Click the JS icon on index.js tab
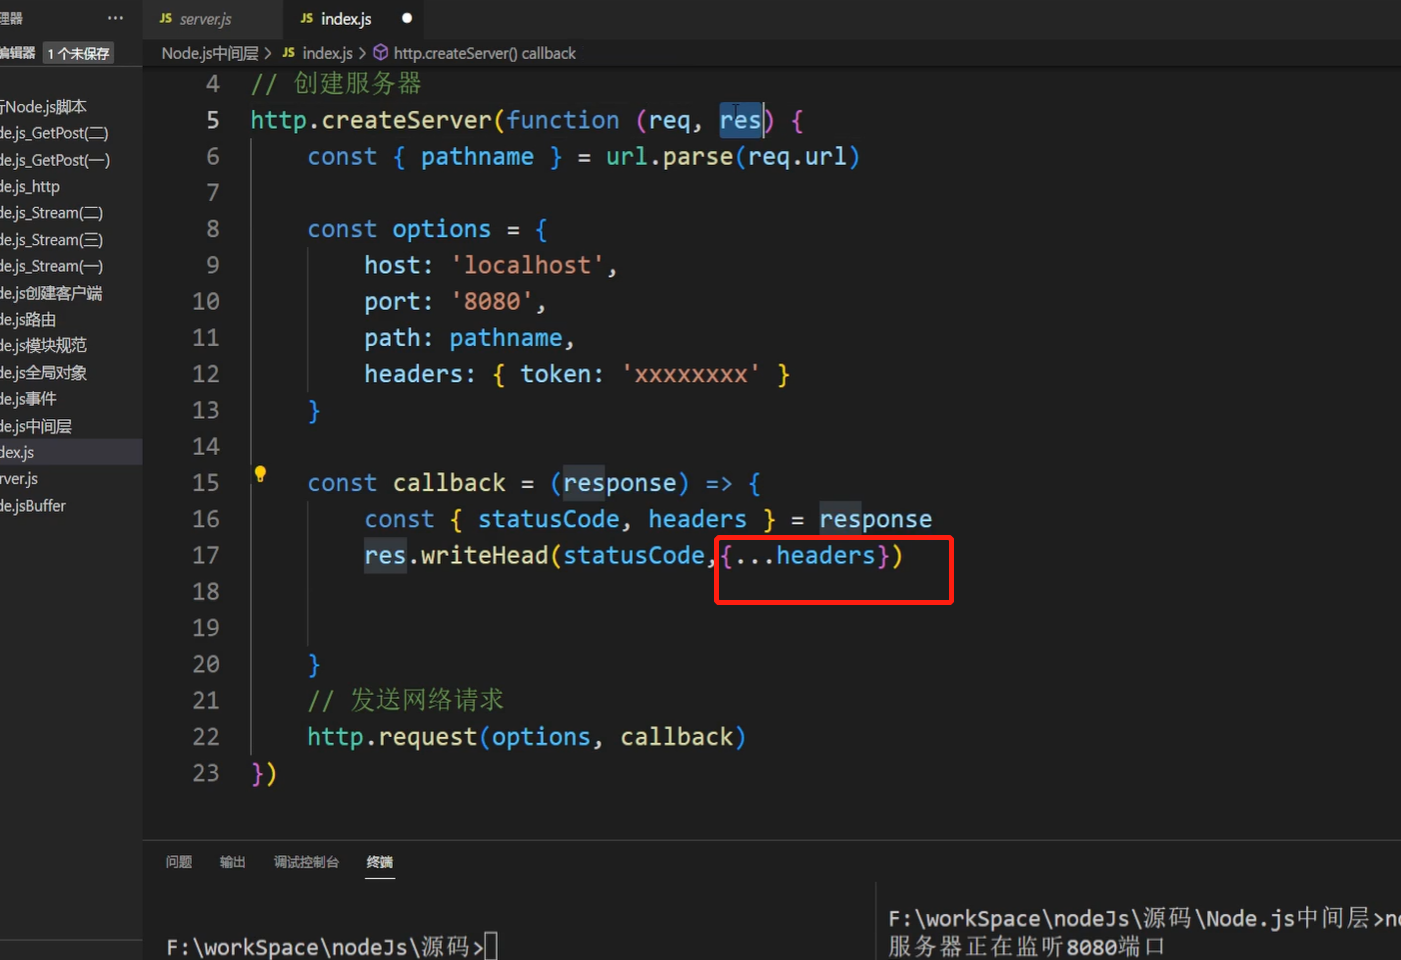This screenshot has width=1401, height=960. (x=307, y=19)
